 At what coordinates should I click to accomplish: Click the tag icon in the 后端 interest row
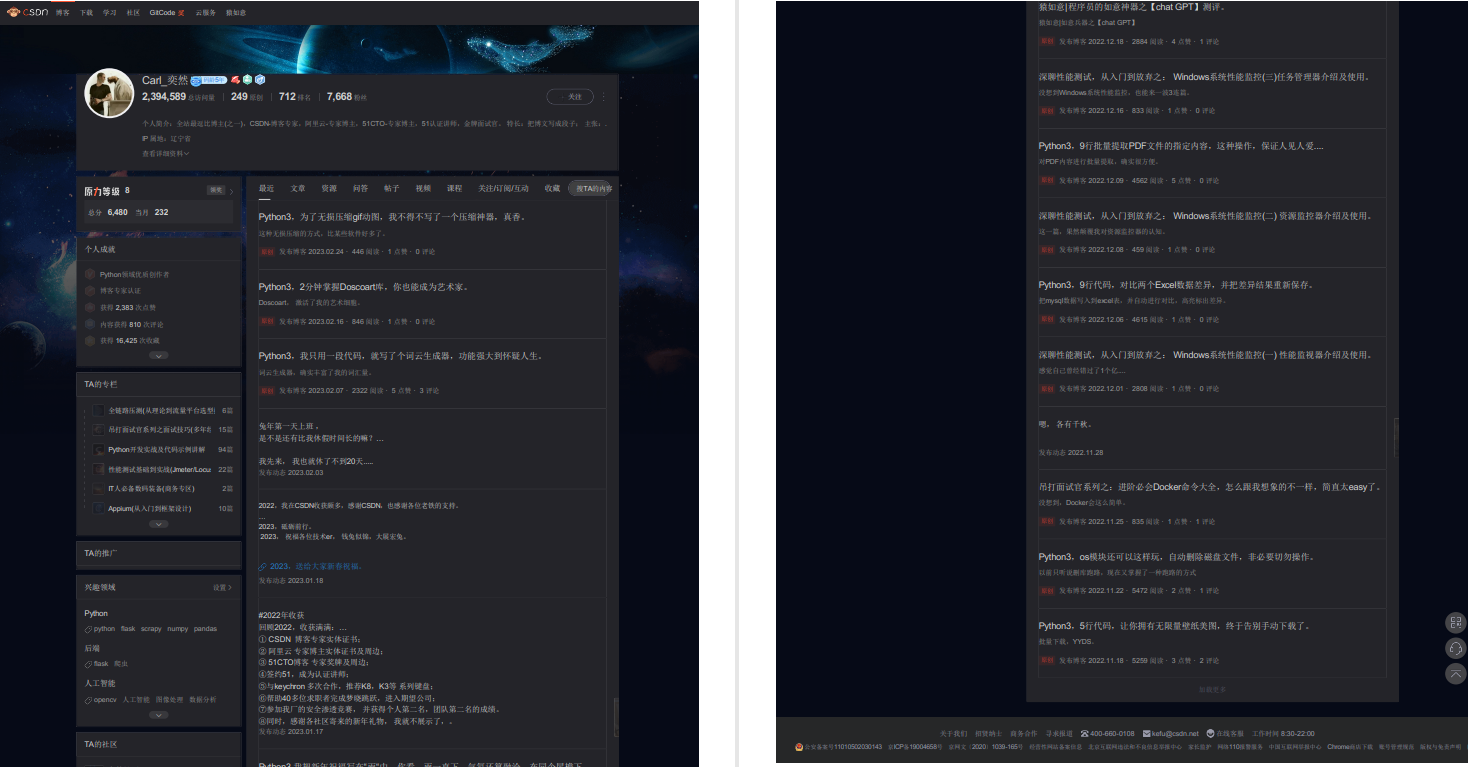[88, 664]
